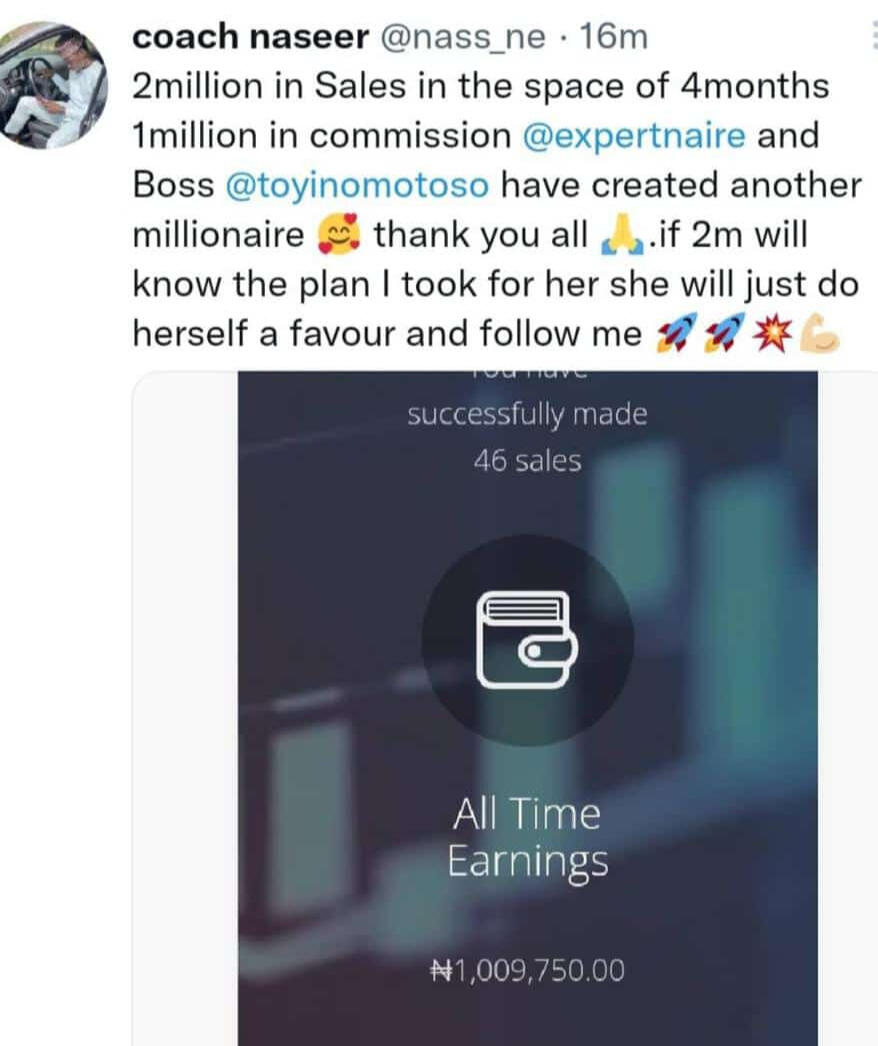Click the first rocket emoji
Image resolution: width=878 pixels, height=1046 pixels.
(x=675, y=332)
